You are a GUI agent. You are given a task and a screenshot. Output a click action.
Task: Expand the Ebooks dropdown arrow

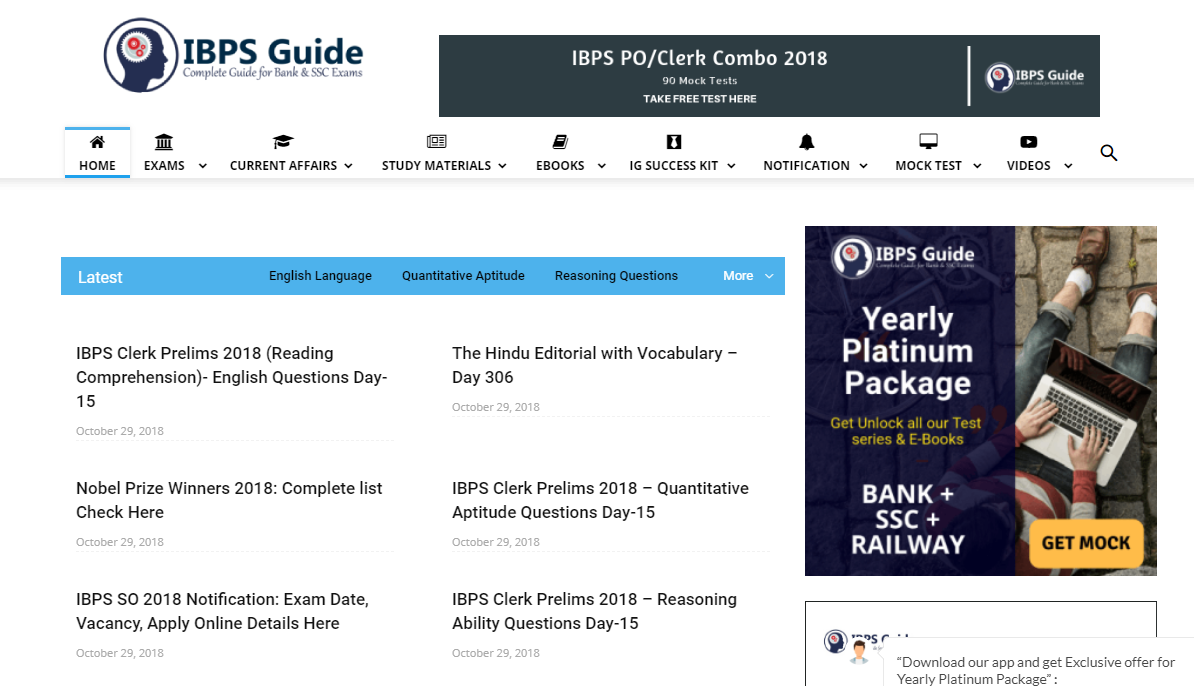click(x=602, y=166)
